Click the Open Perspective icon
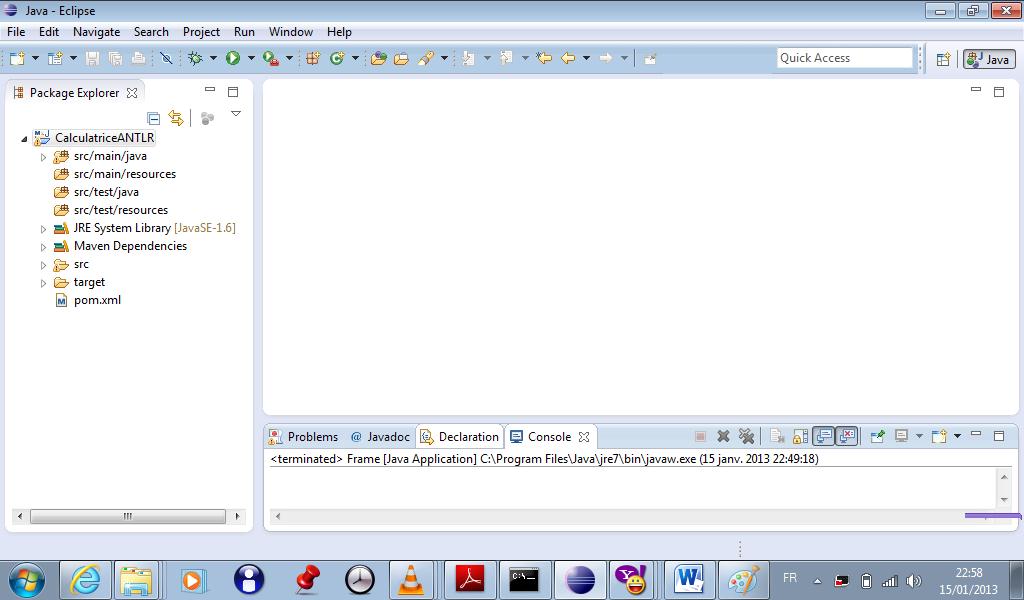The image size is (1024, 600). pyautogui.click(x=943, y=59)
